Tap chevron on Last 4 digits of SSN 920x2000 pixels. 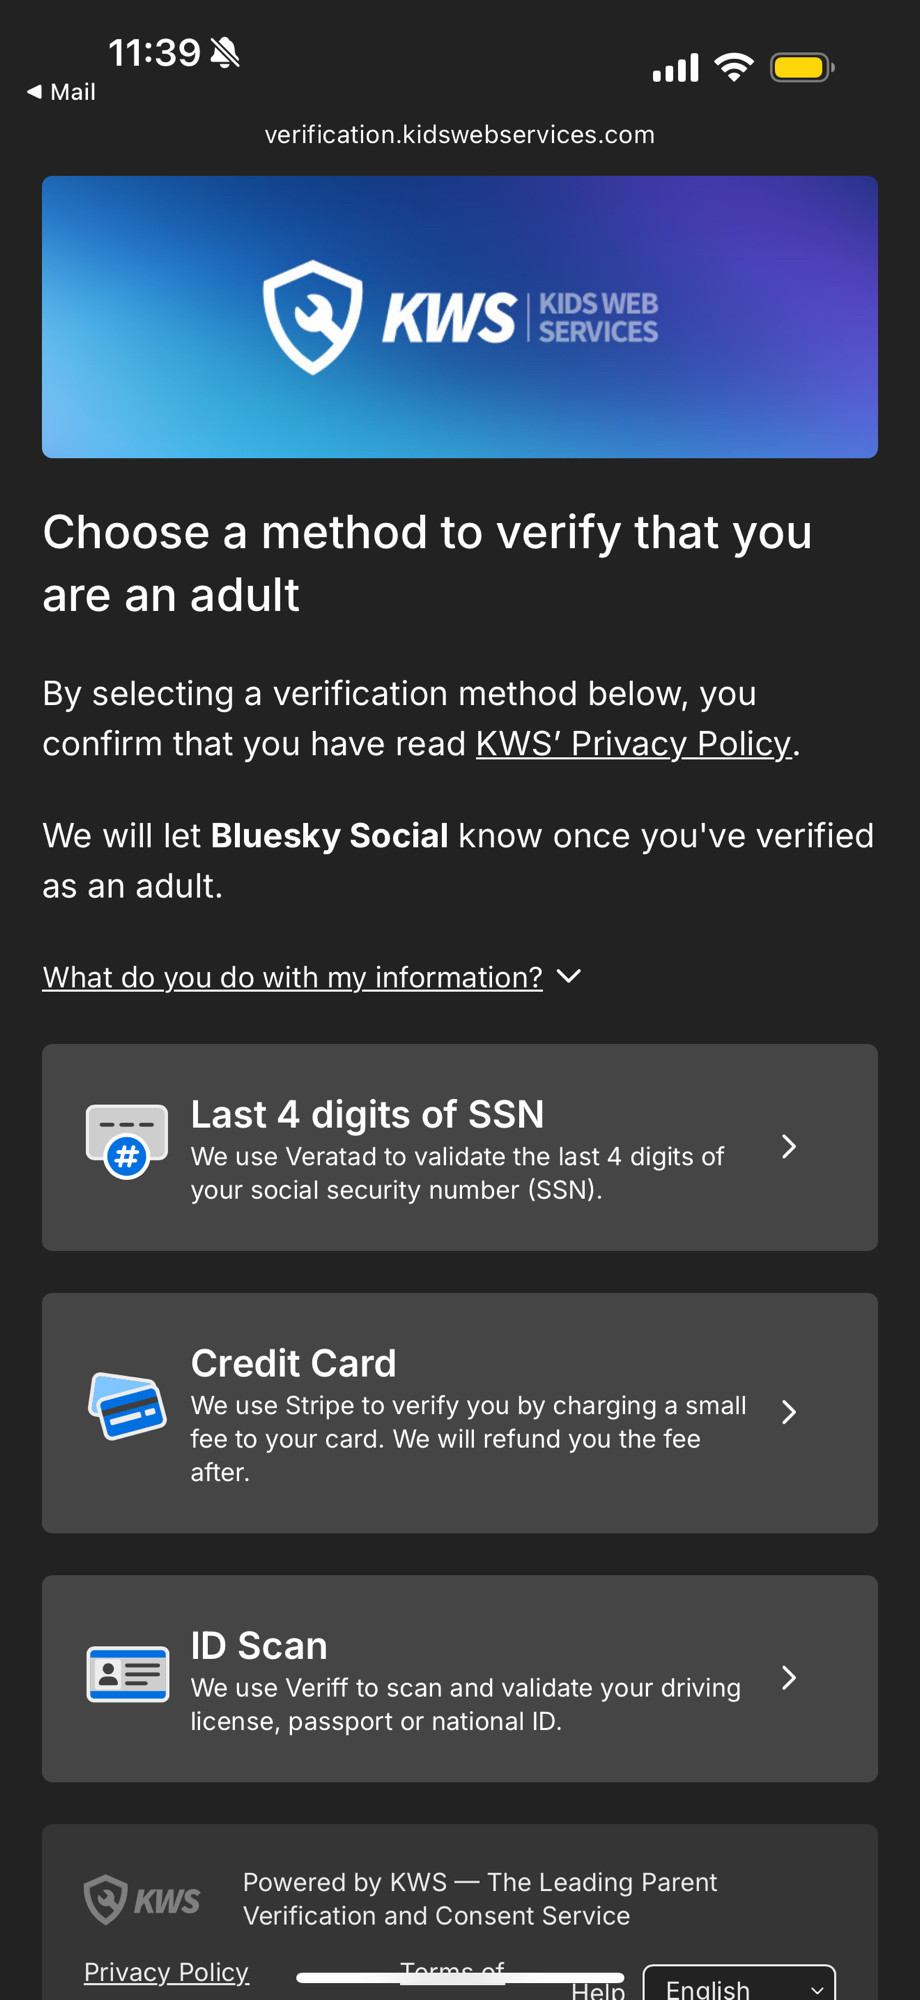tap(789, 1147)
